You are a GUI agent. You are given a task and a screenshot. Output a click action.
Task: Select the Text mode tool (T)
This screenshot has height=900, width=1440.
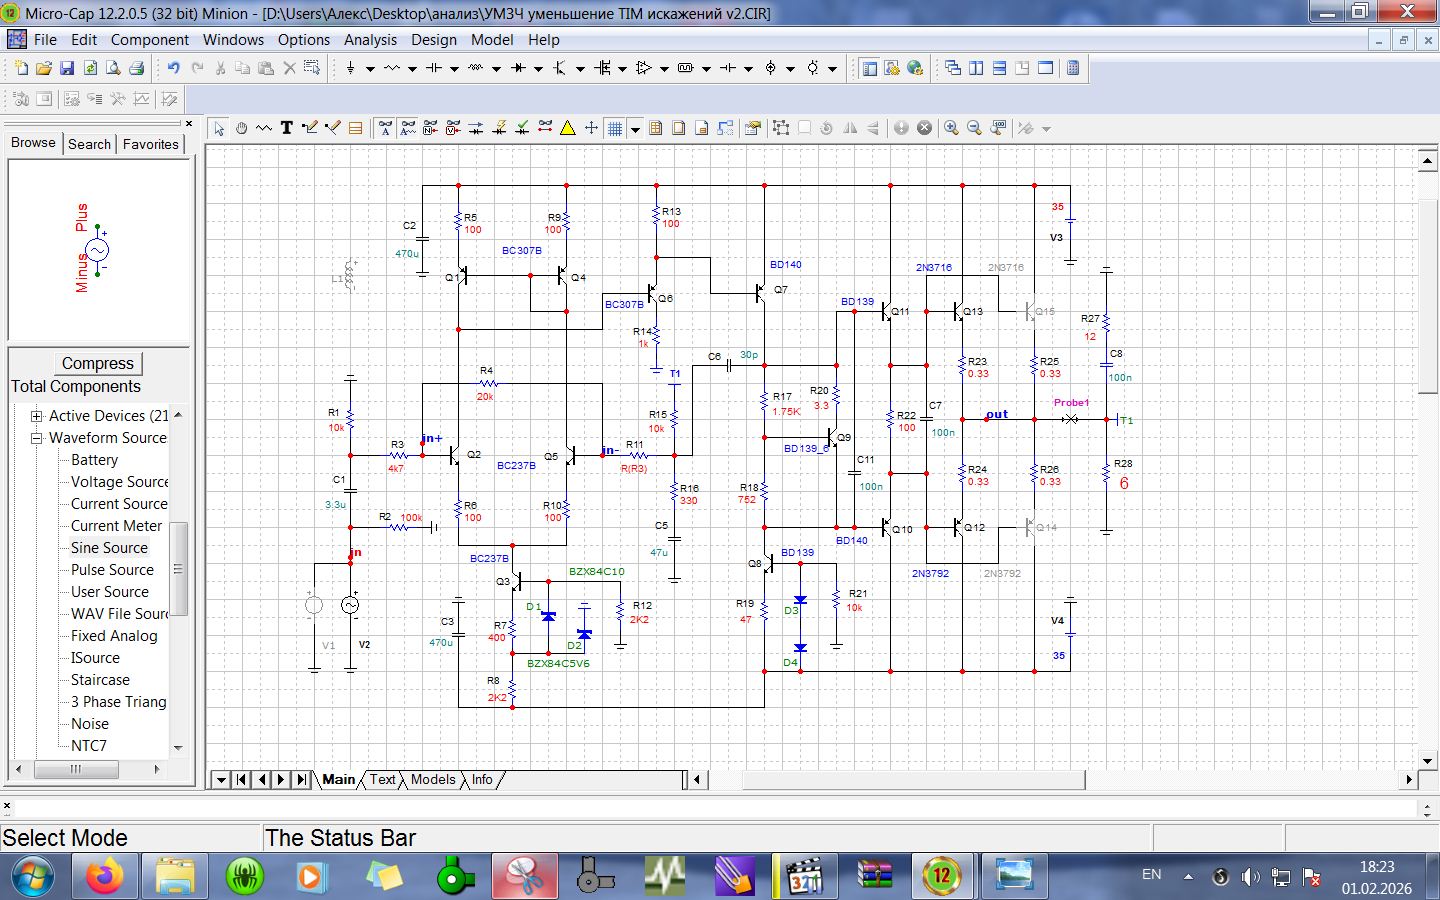287,128
